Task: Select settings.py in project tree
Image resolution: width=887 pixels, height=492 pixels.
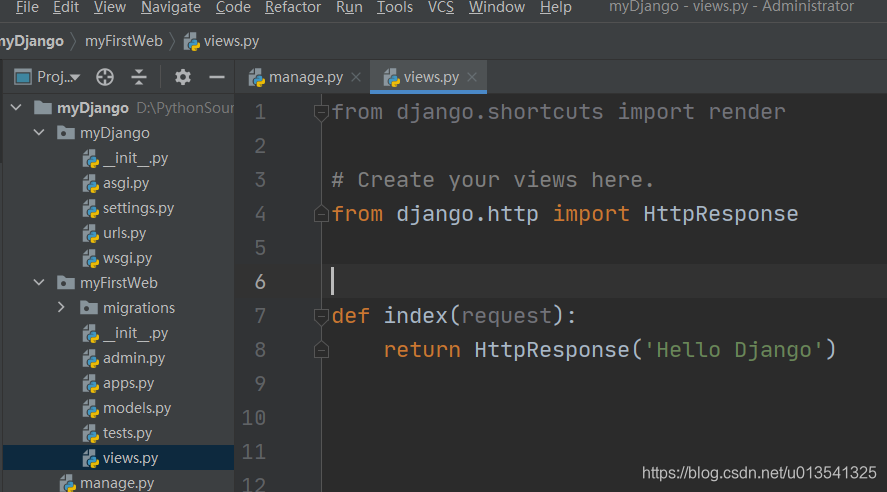Action: (x=138, y=208)
